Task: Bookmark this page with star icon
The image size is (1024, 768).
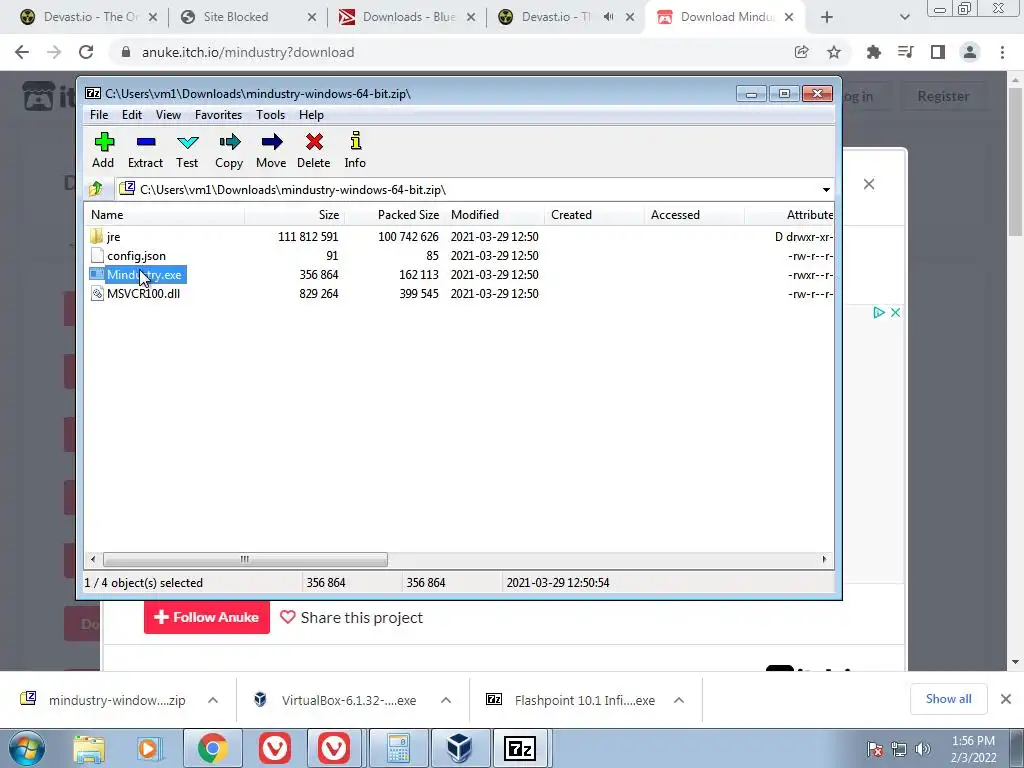Action: coord(834,52)
